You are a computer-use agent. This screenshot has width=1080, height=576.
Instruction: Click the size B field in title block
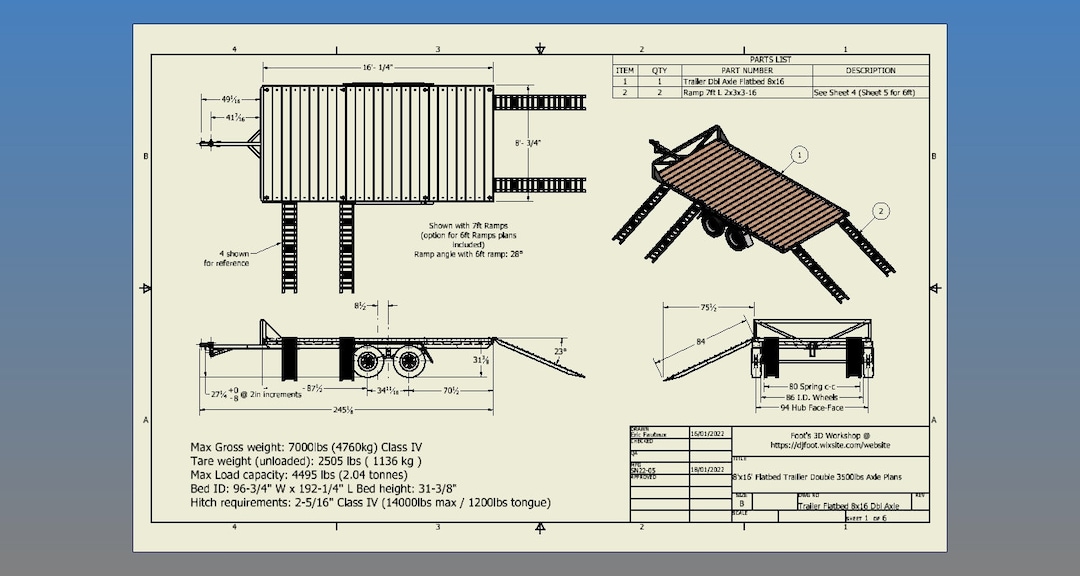(x=741, y=502)
